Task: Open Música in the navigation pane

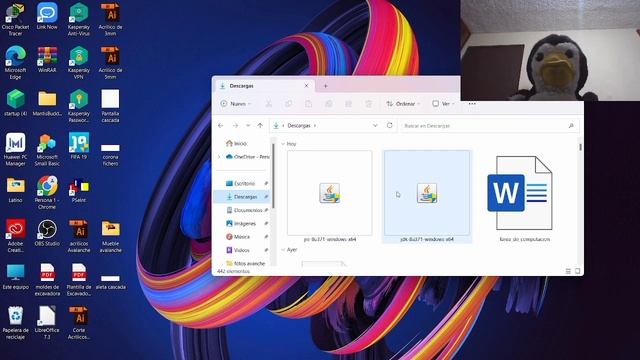Action: pyautogui.click(x=241, y=237)
